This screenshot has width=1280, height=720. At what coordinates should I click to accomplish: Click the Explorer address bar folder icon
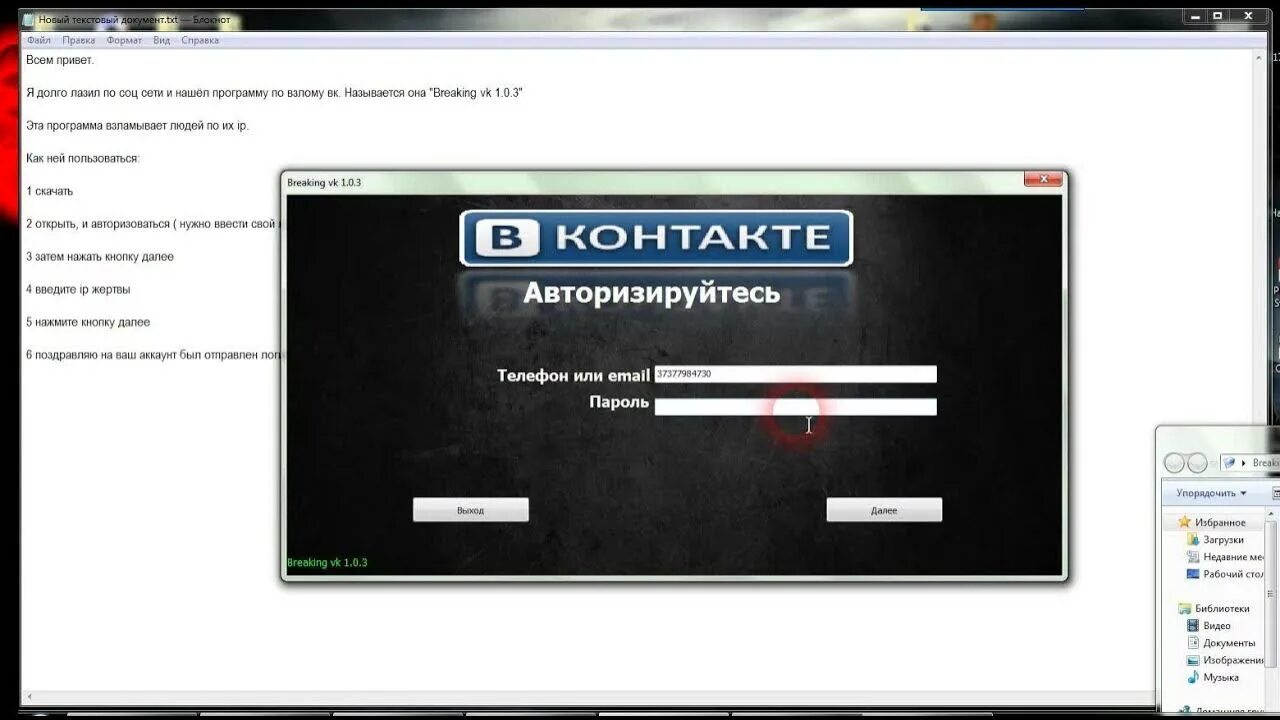(1230, 463)
